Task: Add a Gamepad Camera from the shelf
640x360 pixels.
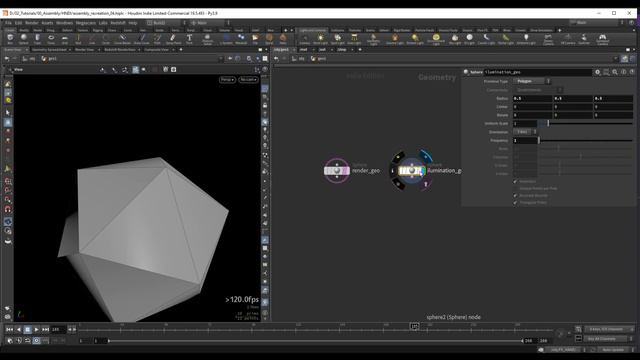Action: (x=602, y=39)
